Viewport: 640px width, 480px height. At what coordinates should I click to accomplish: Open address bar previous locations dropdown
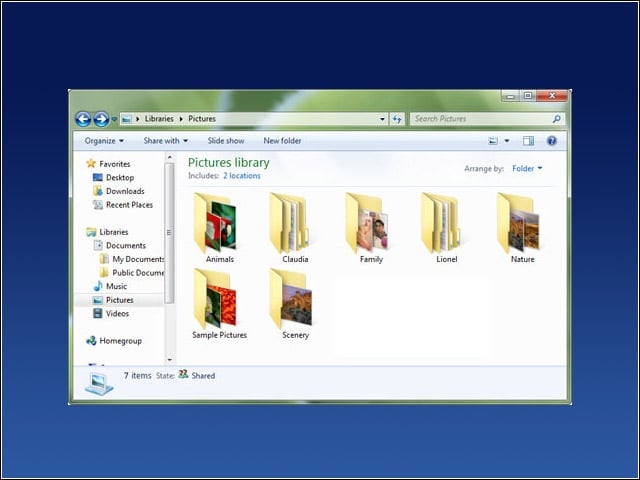point(382,119)
